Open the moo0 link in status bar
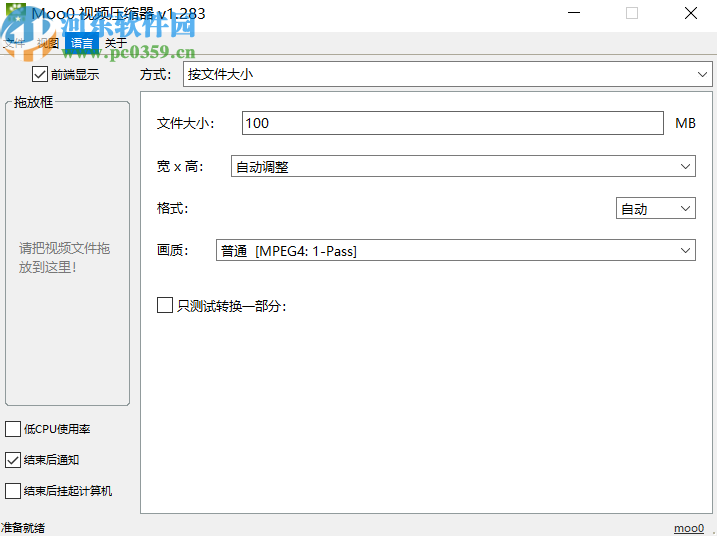Screen dimensions: 717x536 tap(689, 528)
